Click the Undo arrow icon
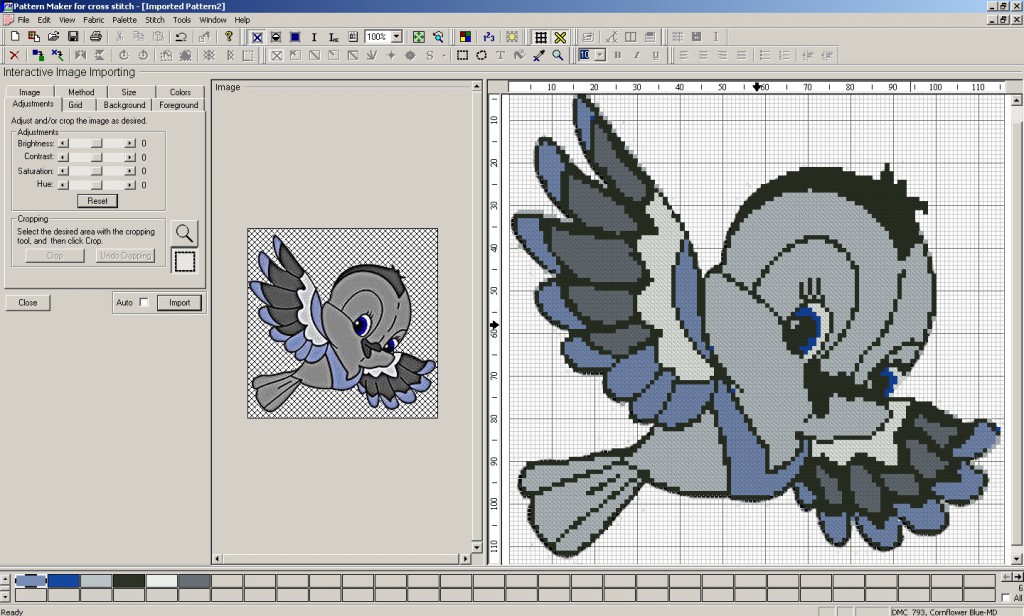 tap(182, 37)
